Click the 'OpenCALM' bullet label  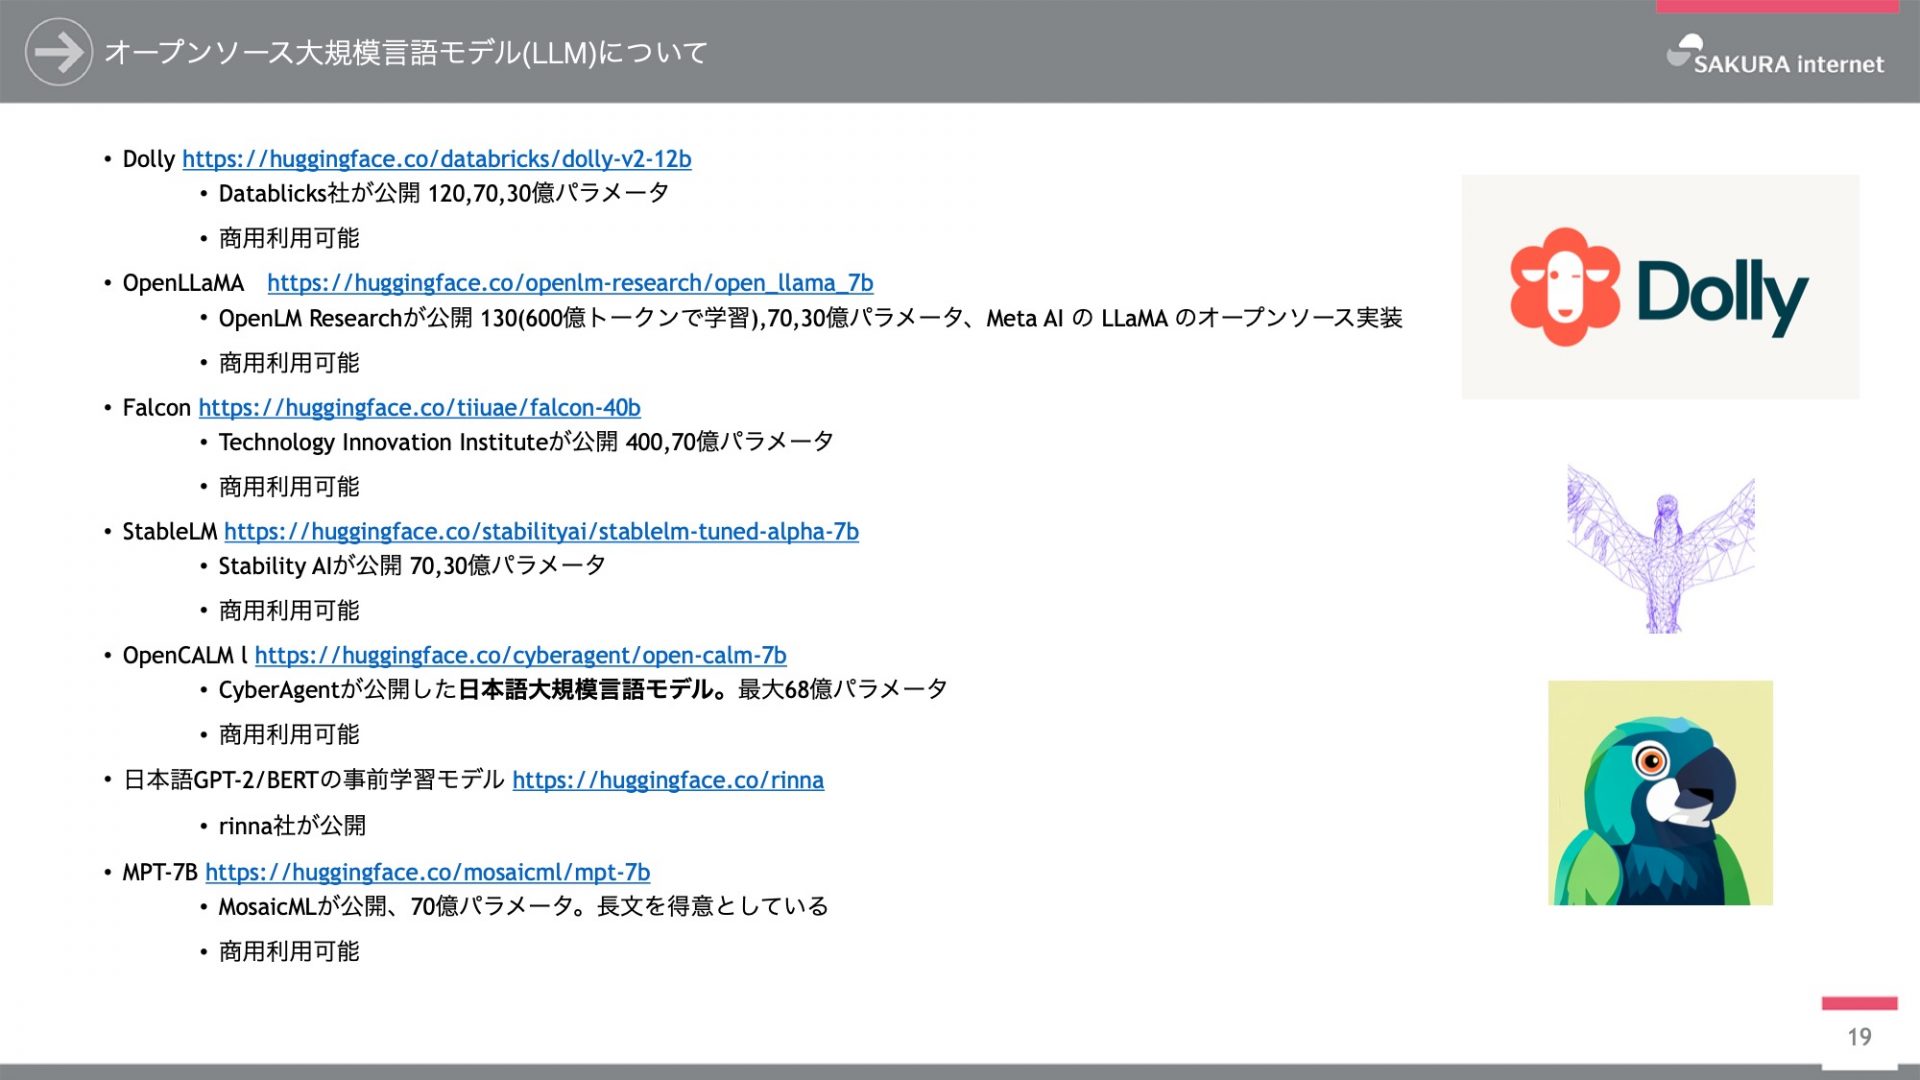pos(178,656)
